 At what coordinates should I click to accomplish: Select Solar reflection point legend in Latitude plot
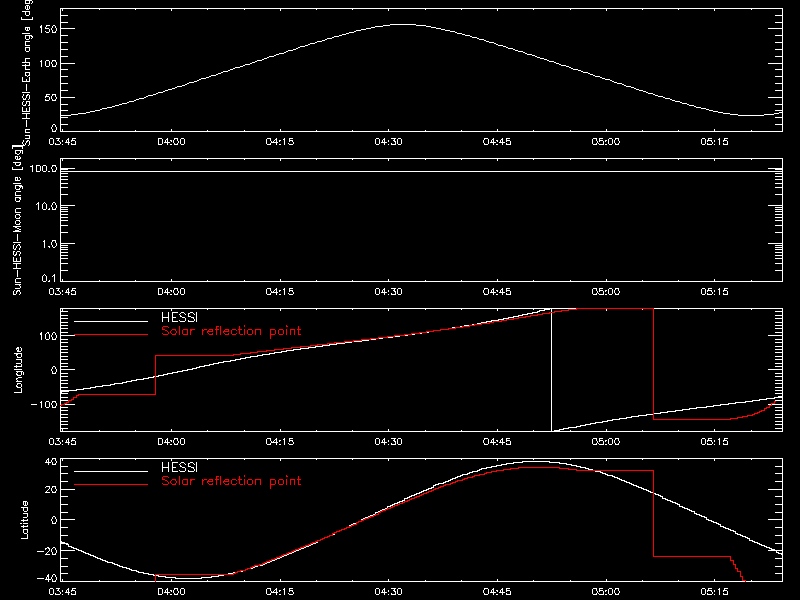click(x=231, y=481)
